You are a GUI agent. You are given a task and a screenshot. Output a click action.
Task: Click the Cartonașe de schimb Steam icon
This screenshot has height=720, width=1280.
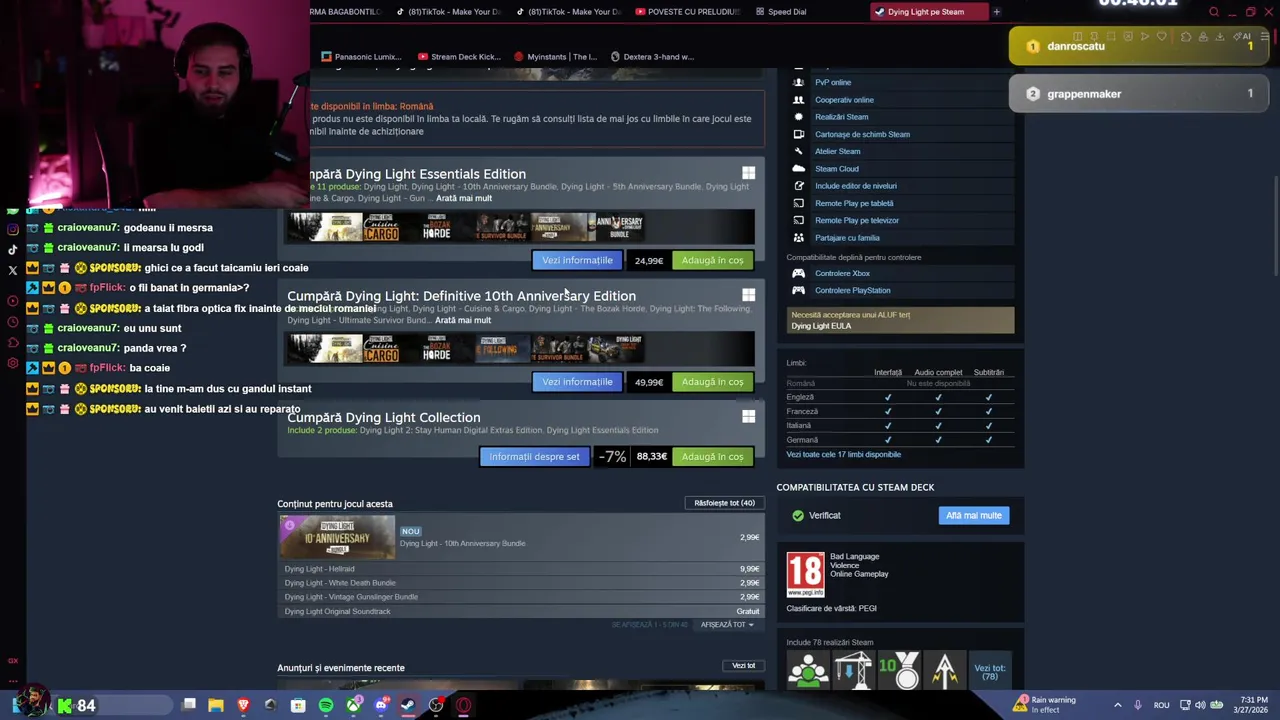(798, 134)
